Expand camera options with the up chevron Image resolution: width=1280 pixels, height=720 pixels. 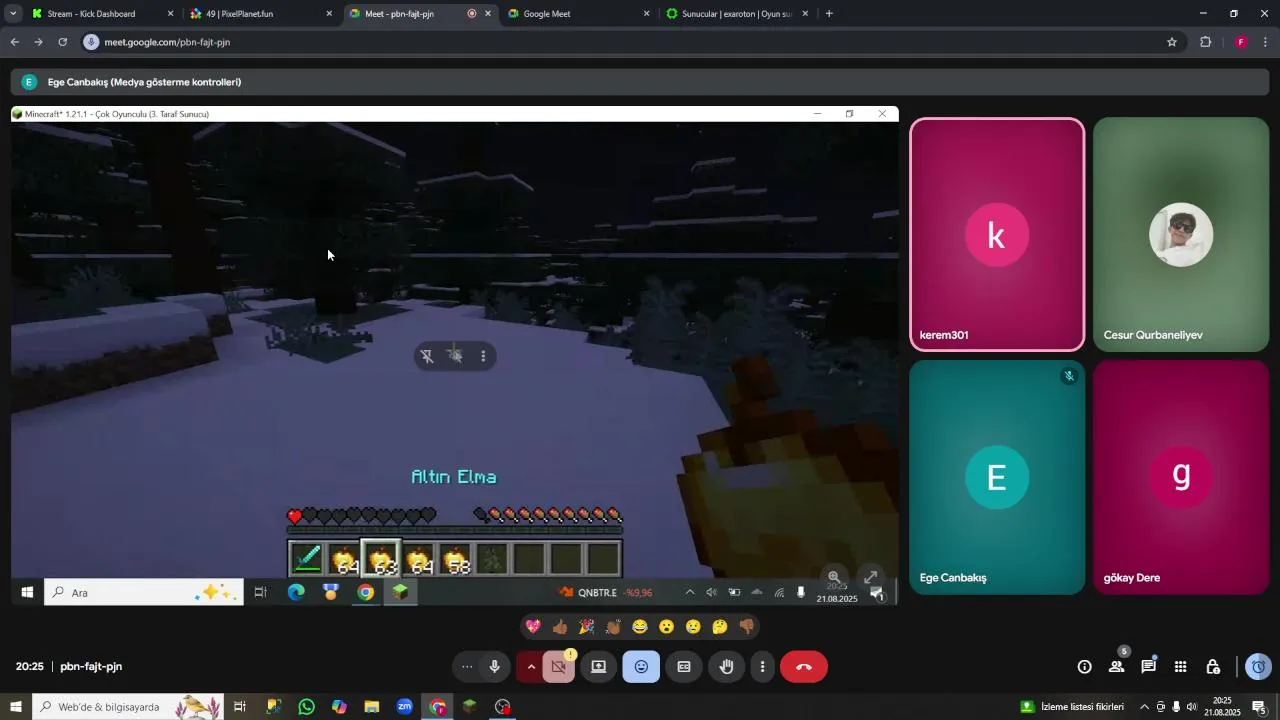pyautogui.click(x=531, y=667)
